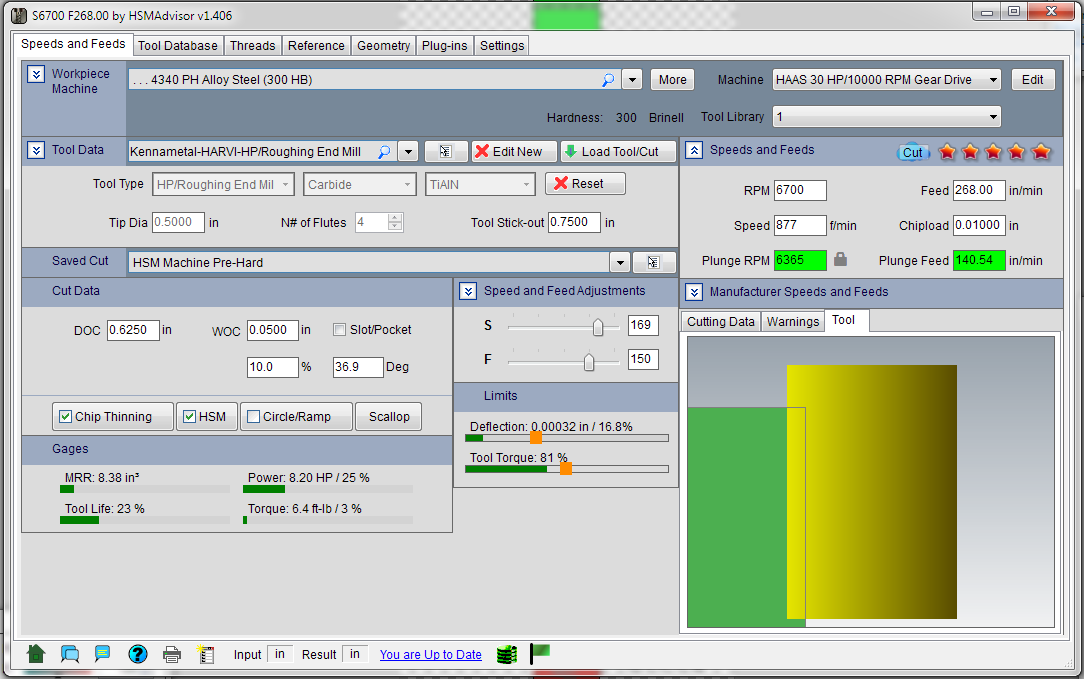Open the Geometry tab
The height and width of the screenshot is (679, 1084).
pyautogui.click(x=384, y=46)
